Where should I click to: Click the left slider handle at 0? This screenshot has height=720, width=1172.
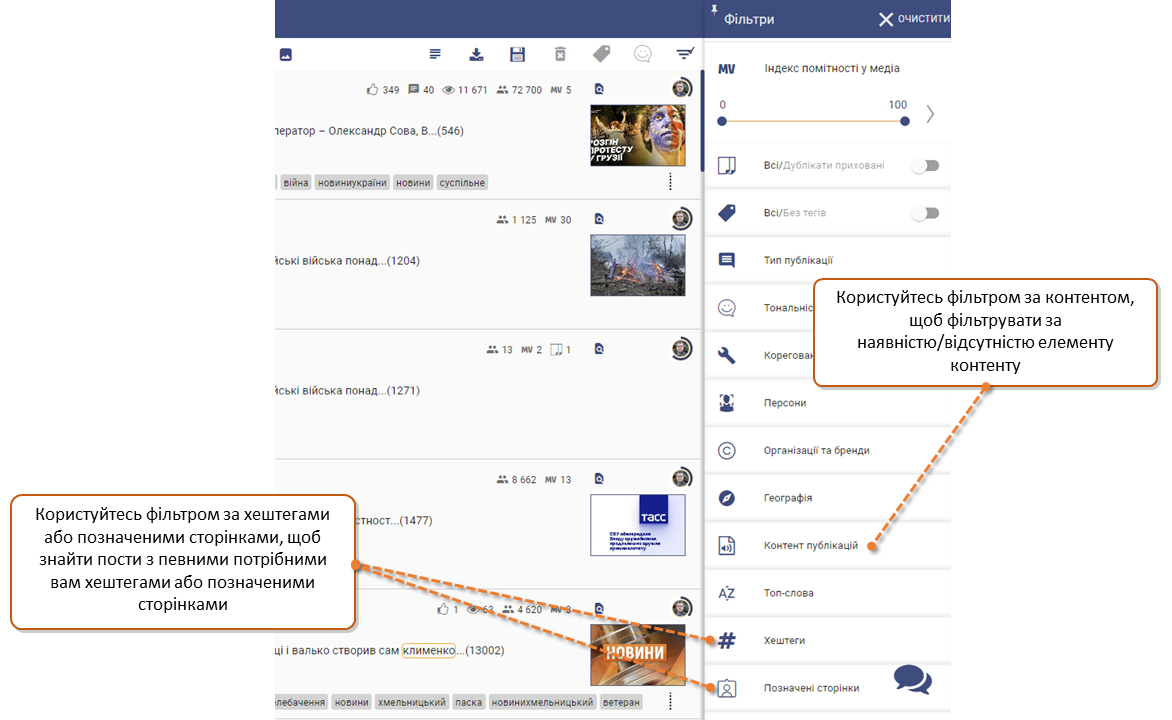[722, 121]
